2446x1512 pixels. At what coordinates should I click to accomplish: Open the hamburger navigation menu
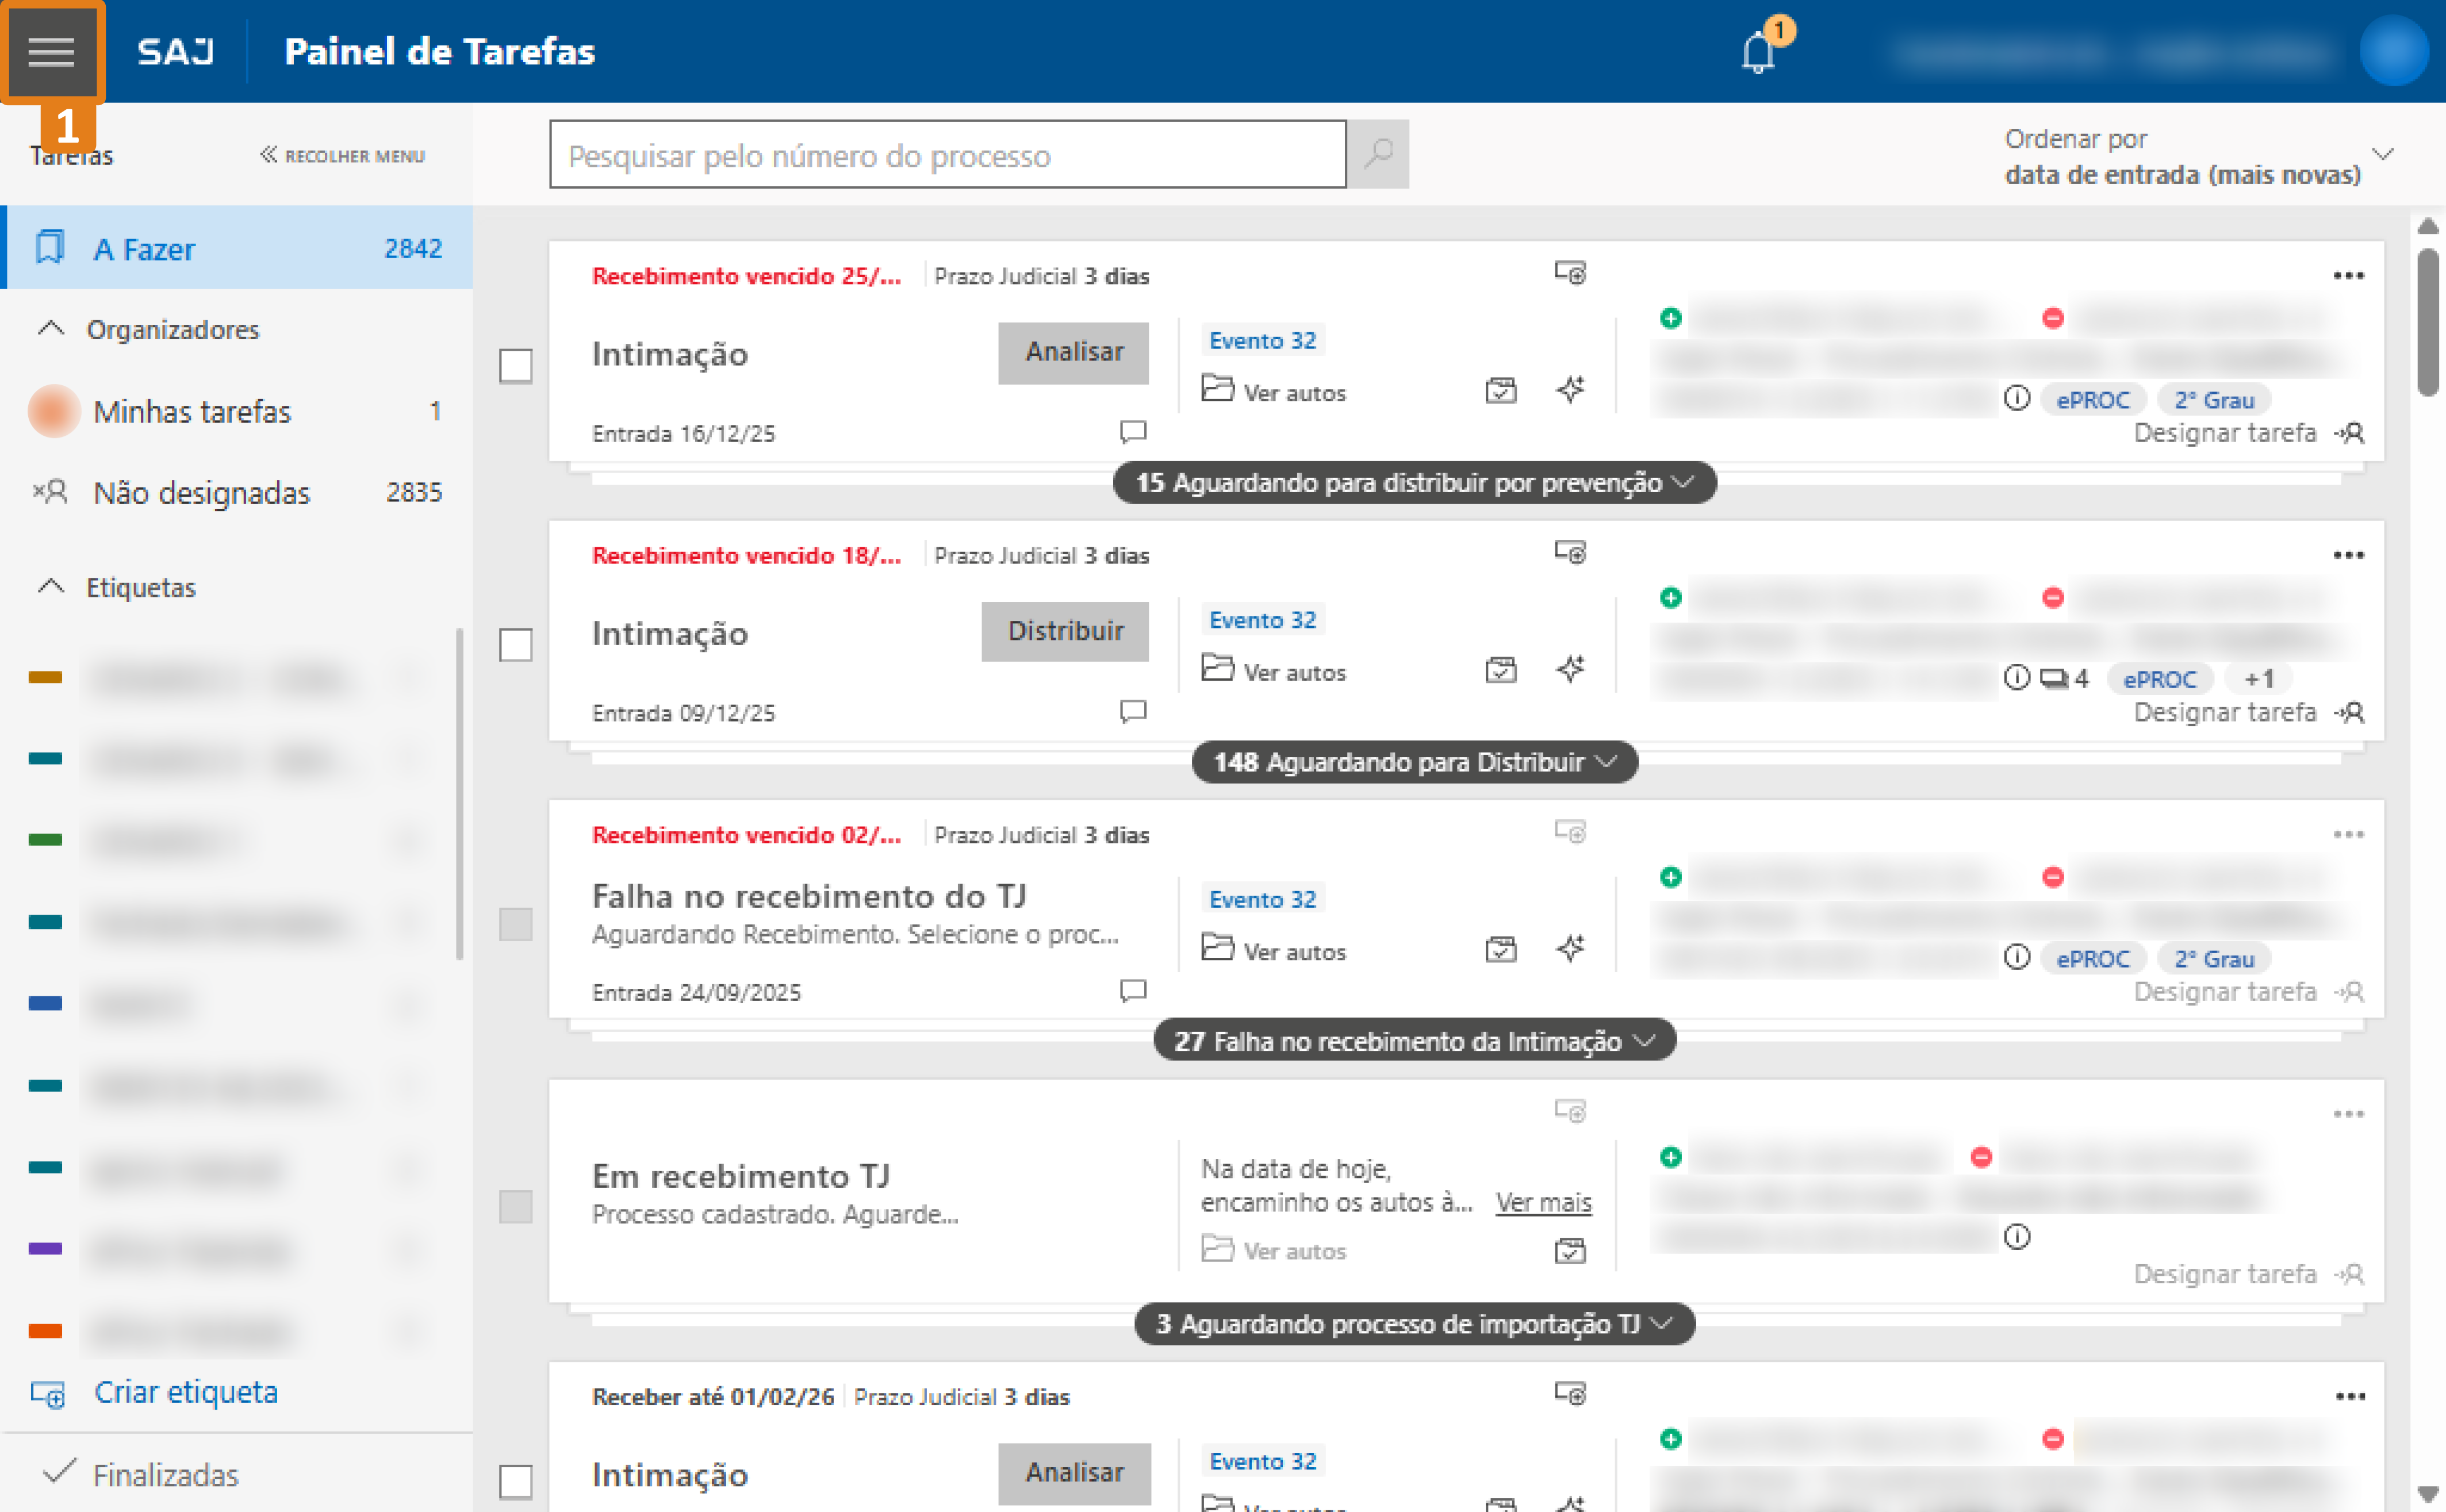52,51
